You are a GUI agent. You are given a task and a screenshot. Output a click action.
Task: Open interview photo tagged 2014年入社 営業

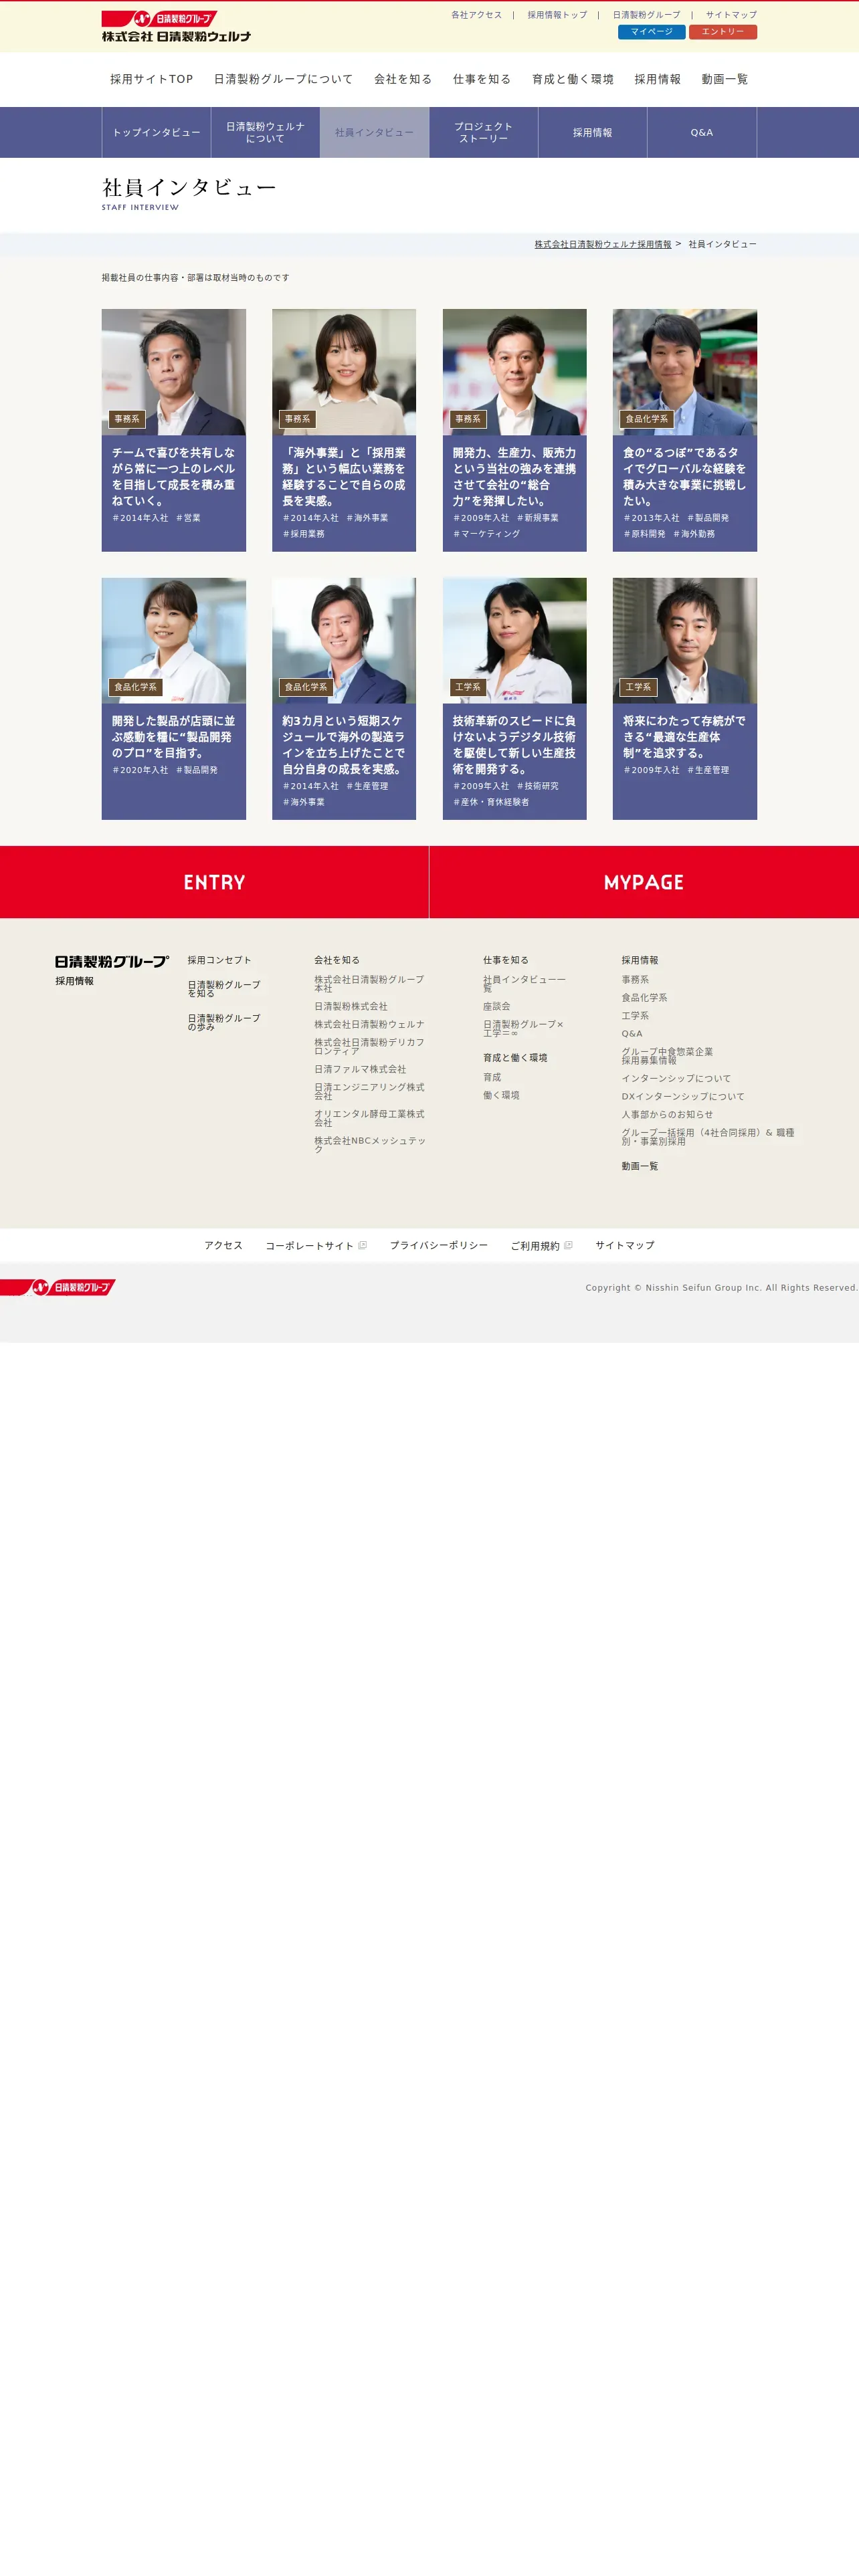tap(173, 372)
